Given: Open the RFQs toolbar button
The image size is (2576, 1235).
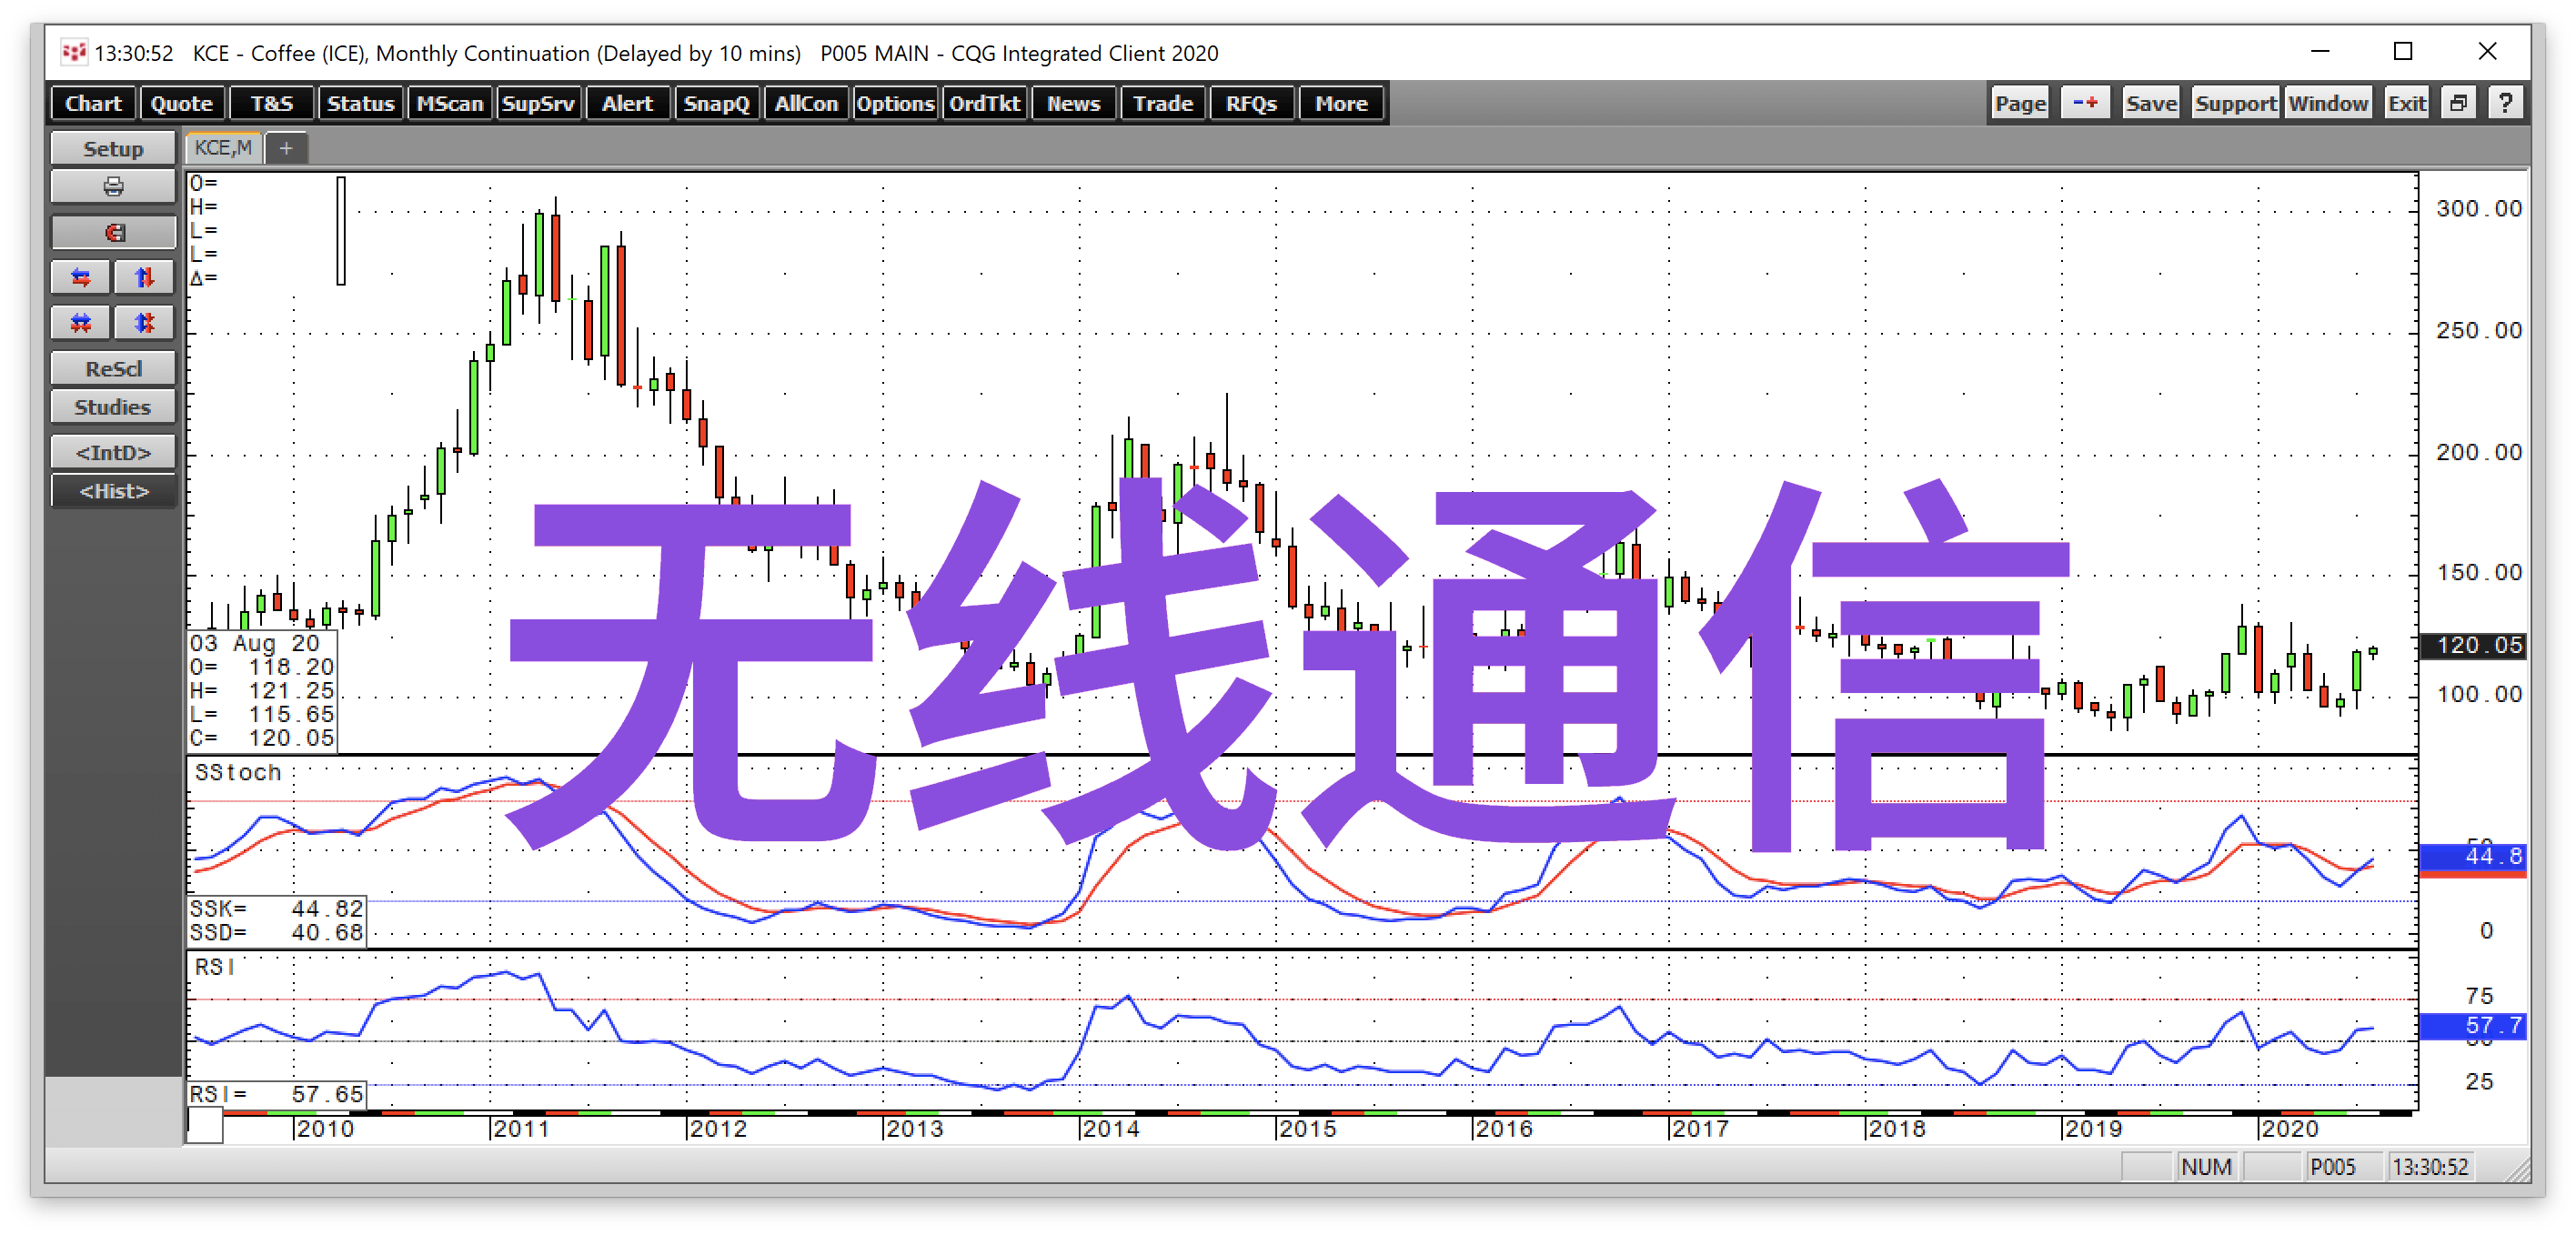Looking at the screenshot, I should point(1251,103).
